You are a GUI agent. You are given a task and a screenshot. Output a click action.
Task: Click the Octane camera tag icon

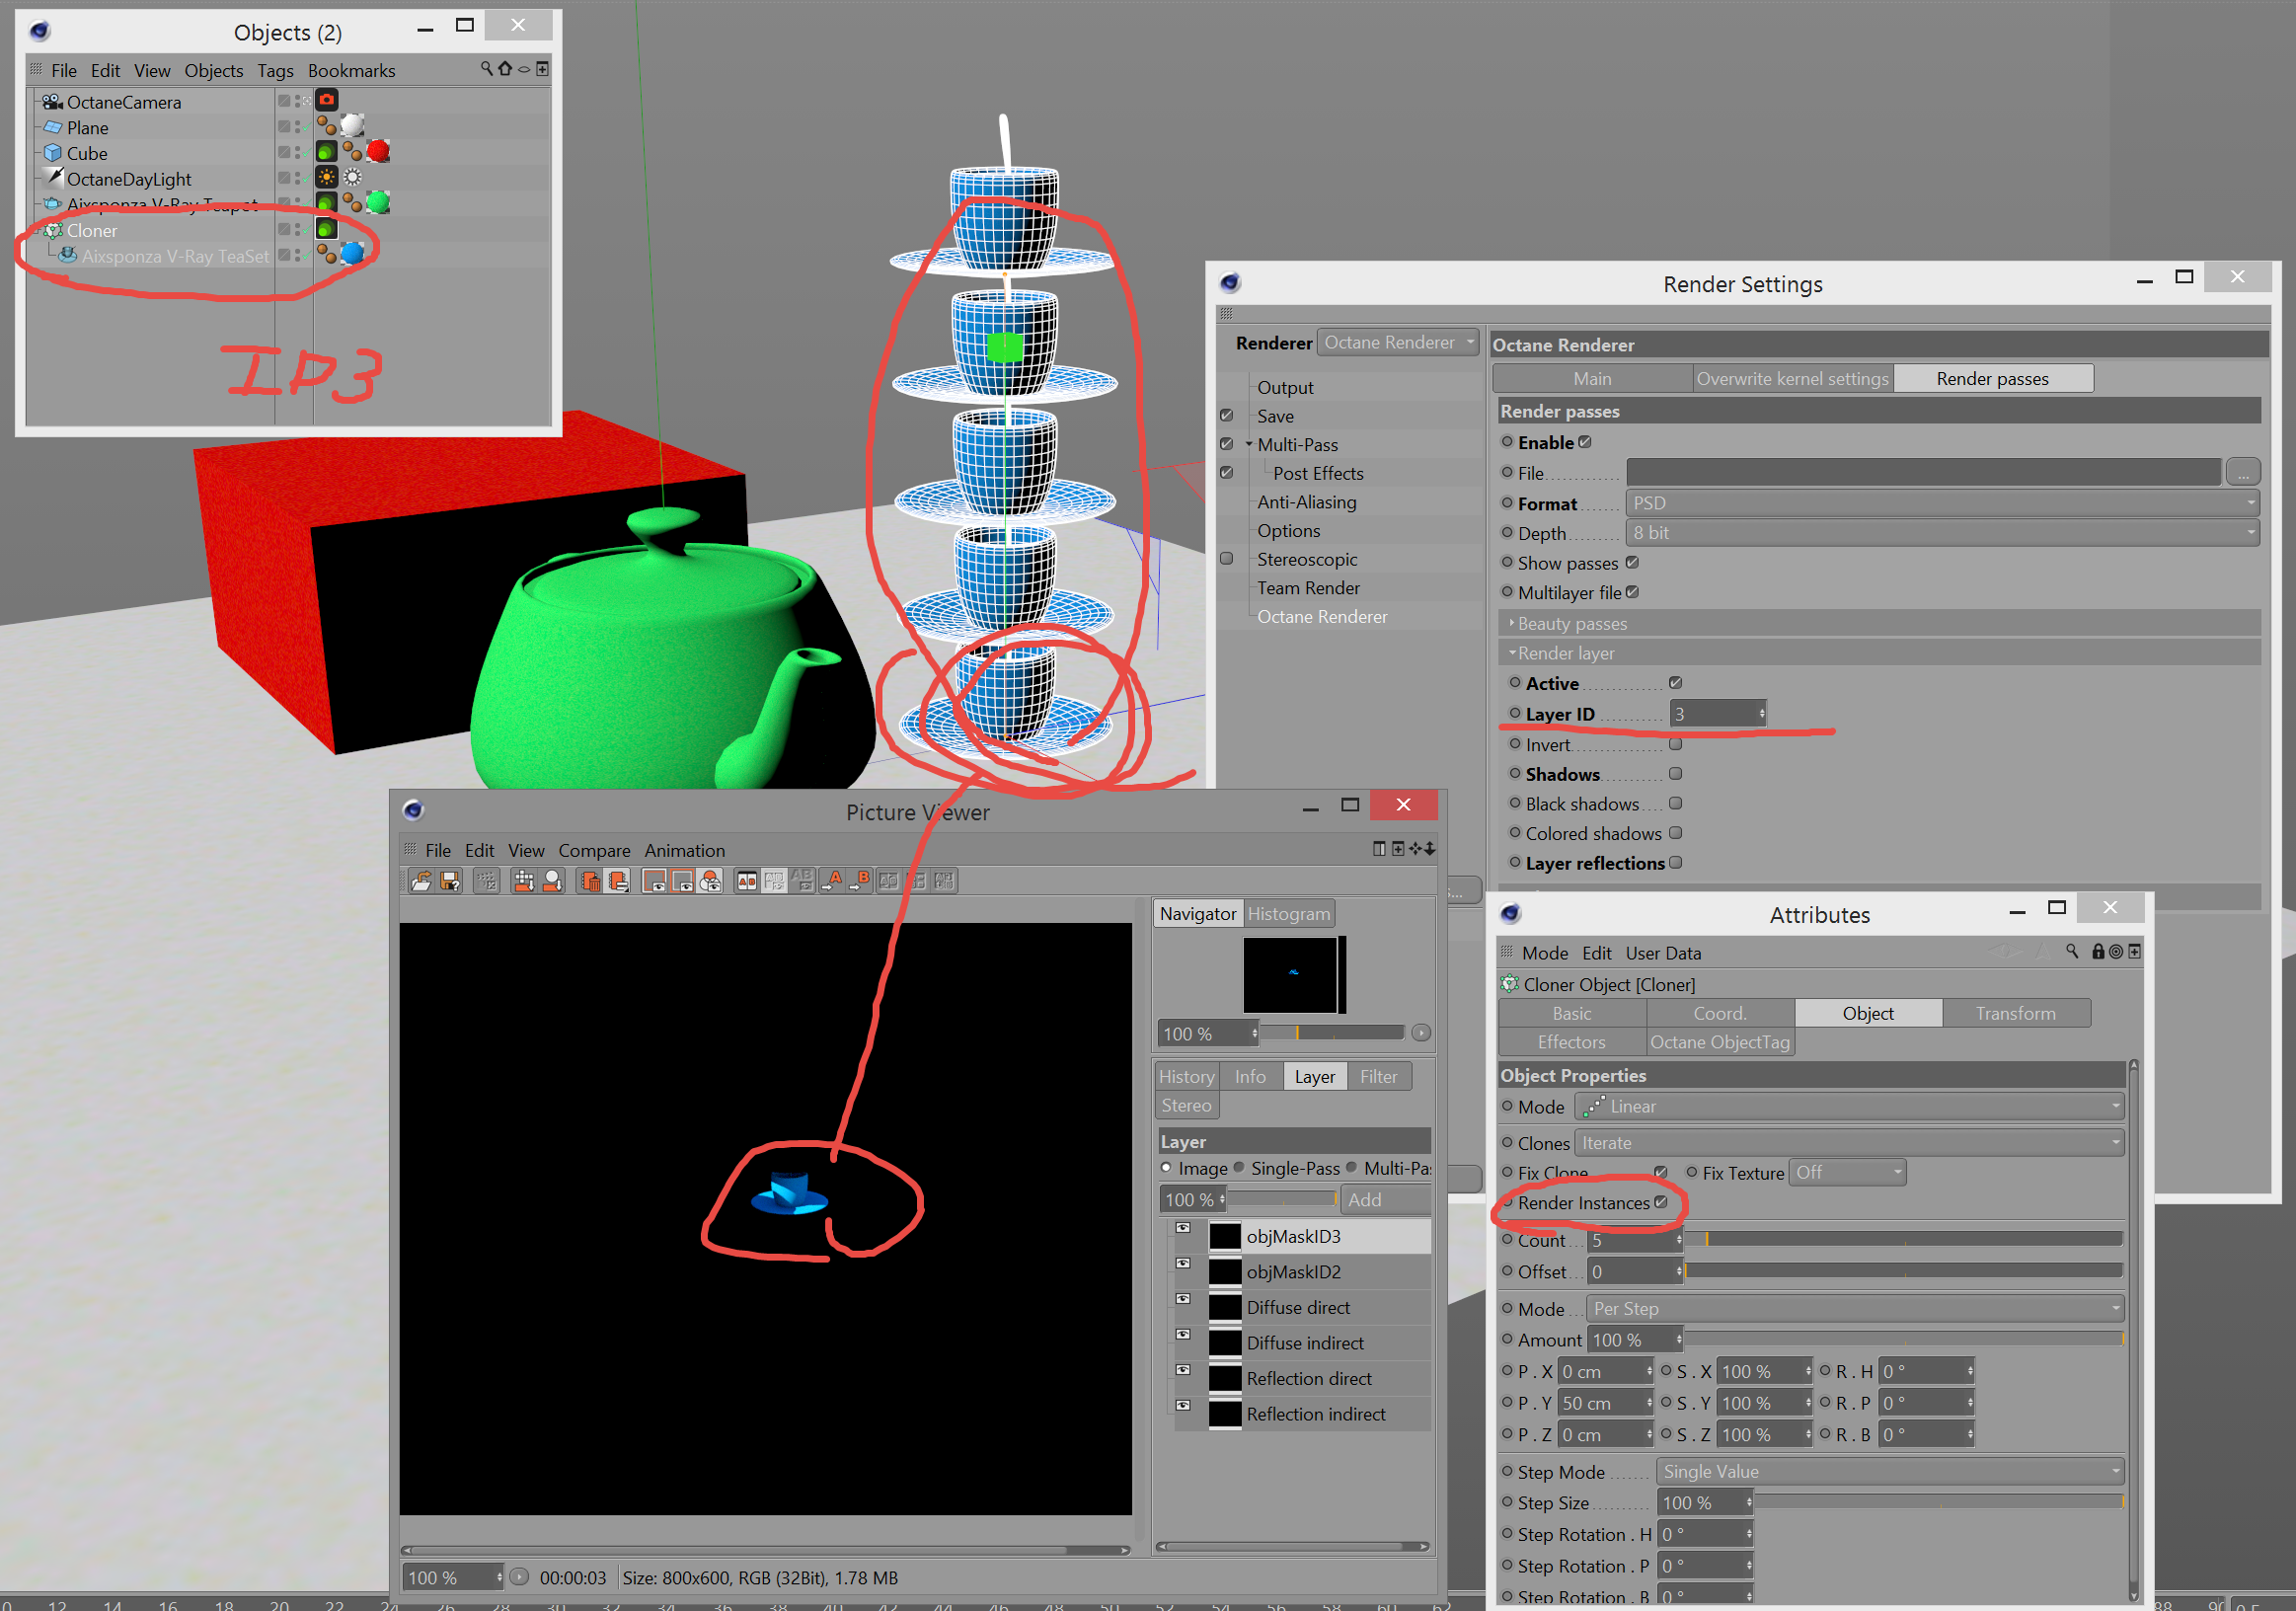pyautogui.click(x=327, y=100)
